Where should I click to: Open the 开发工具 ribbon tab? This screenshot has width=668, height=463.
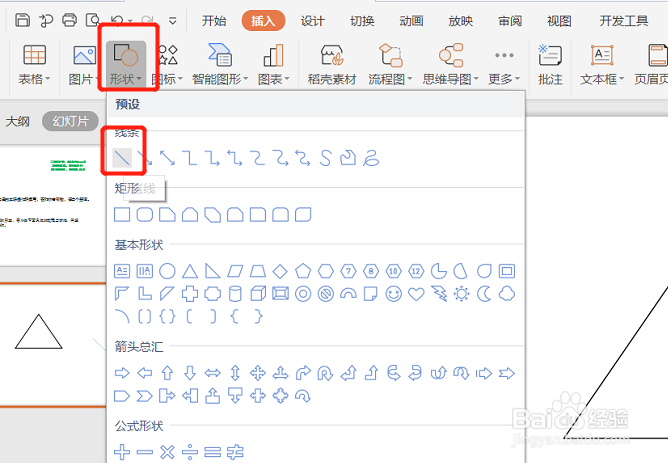coord(624,20)
